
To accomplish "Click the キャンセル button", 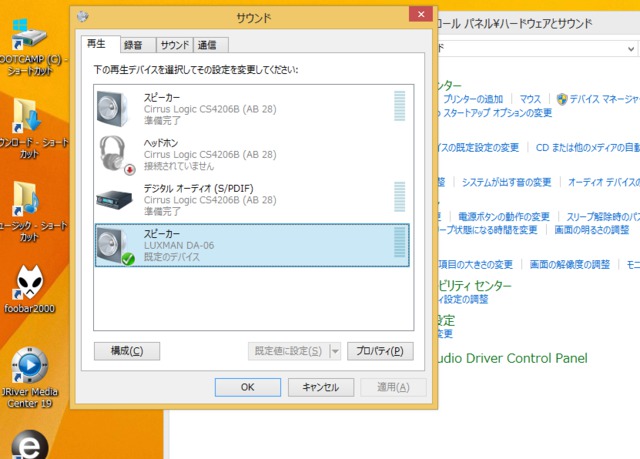I will tap(321, 387).
